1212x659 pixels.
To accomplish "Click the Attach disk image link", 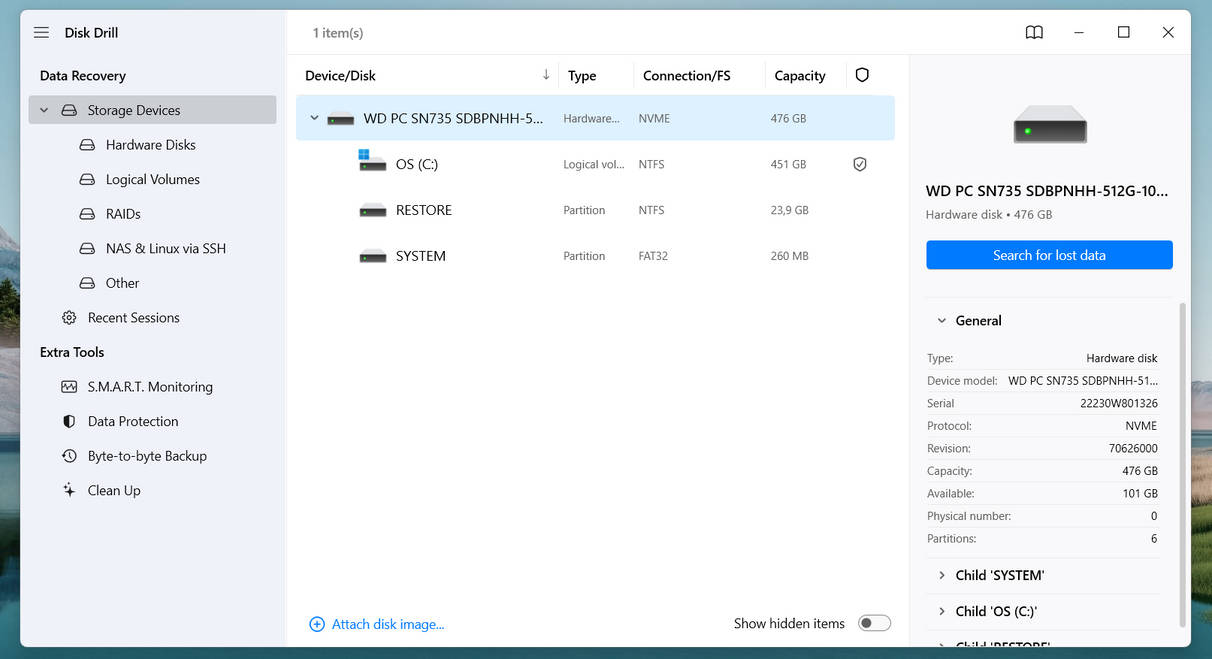I will [388, 624].
